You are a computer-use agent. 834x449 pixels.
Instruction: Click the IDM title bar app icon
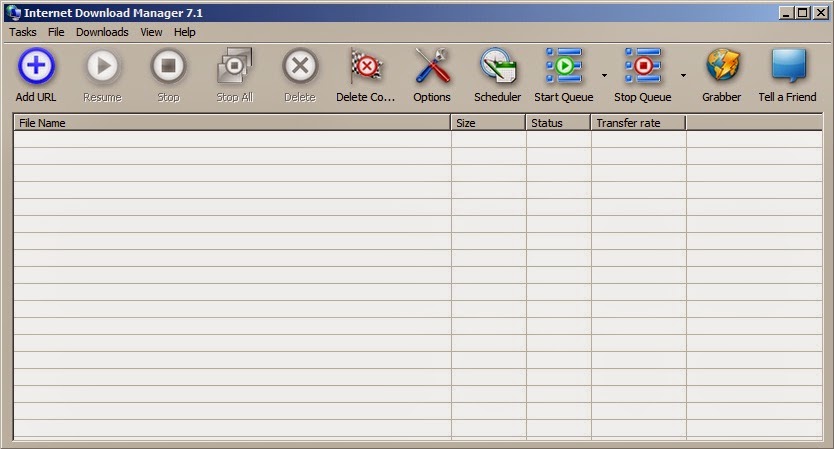(x=13, y=12)
